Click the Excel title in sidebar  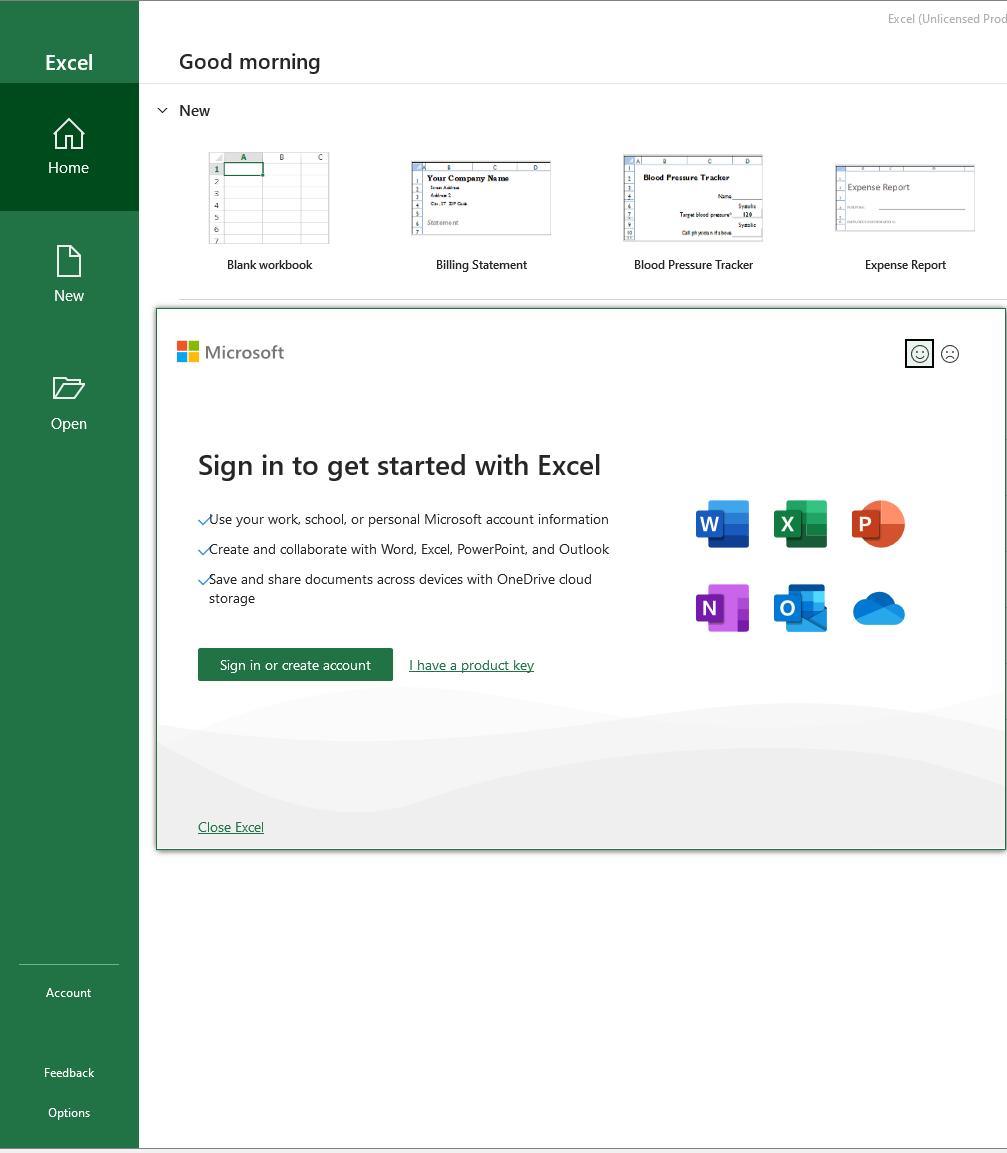(68, 63)
